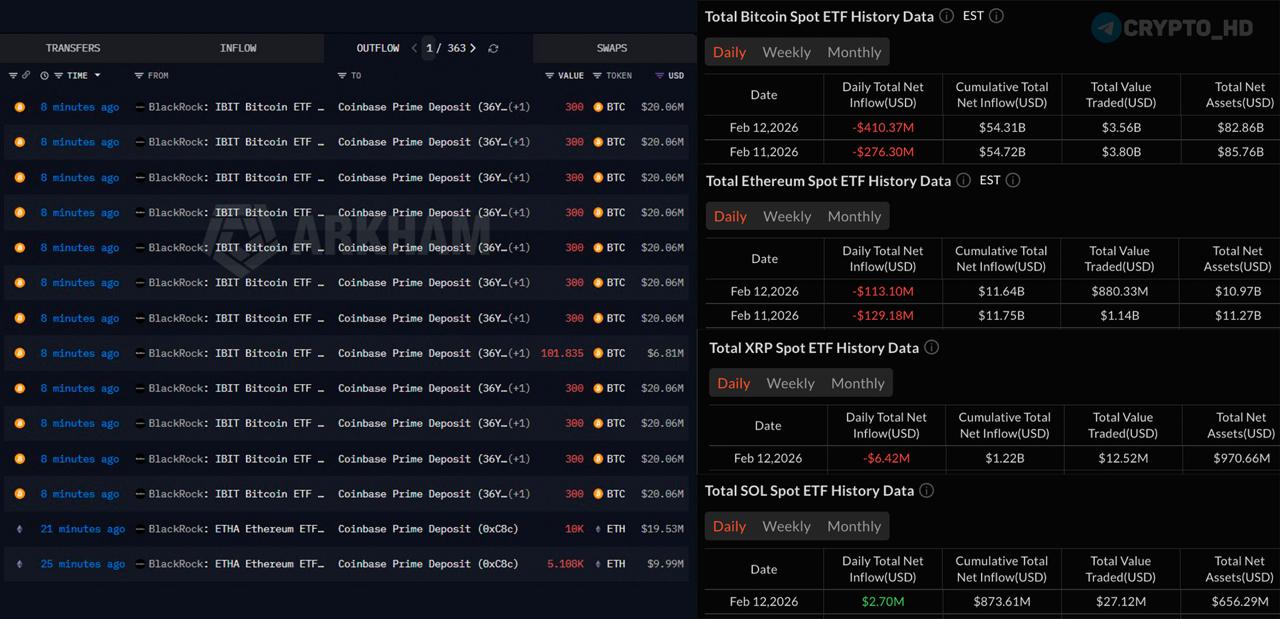Open BlackRock IBIT sender in the 101.835 BTC row
This screenshot has height=619, width=1280.
point(236,353)
